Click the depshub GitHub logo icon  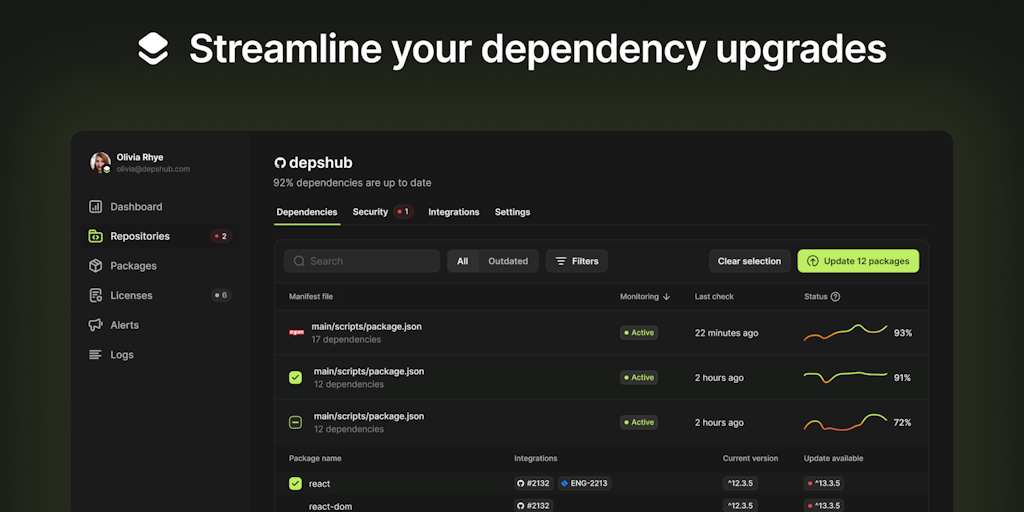(x=280, y=163)
